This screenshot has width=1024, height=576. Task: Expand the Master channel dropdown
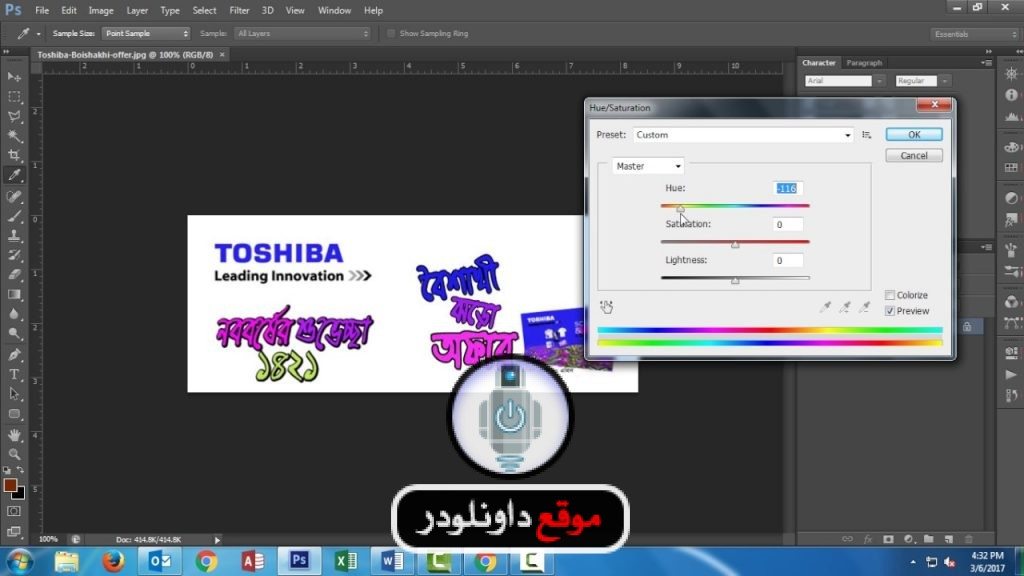648,166
